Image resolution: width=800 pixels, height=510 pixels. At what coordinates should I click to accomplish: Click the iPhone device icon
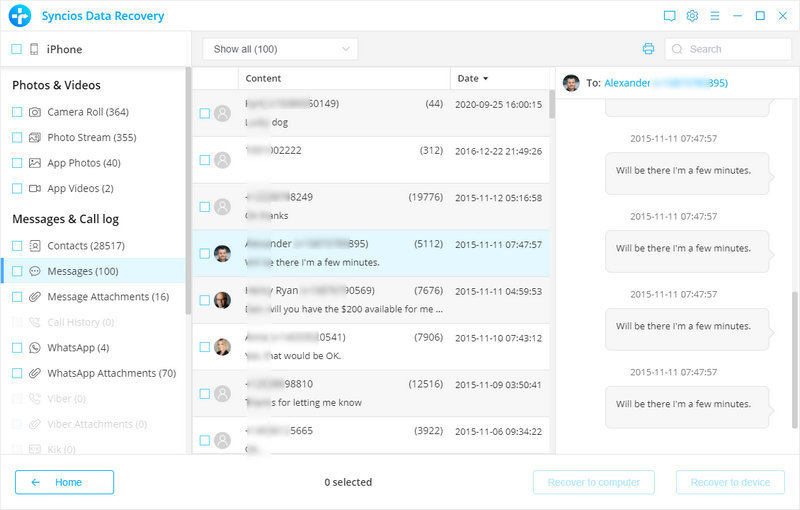(34, 49)
